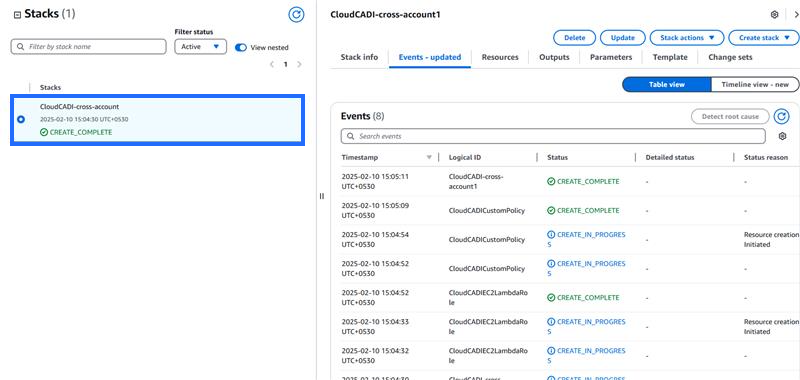Switch to the Events - updated tab

point(430,57)
